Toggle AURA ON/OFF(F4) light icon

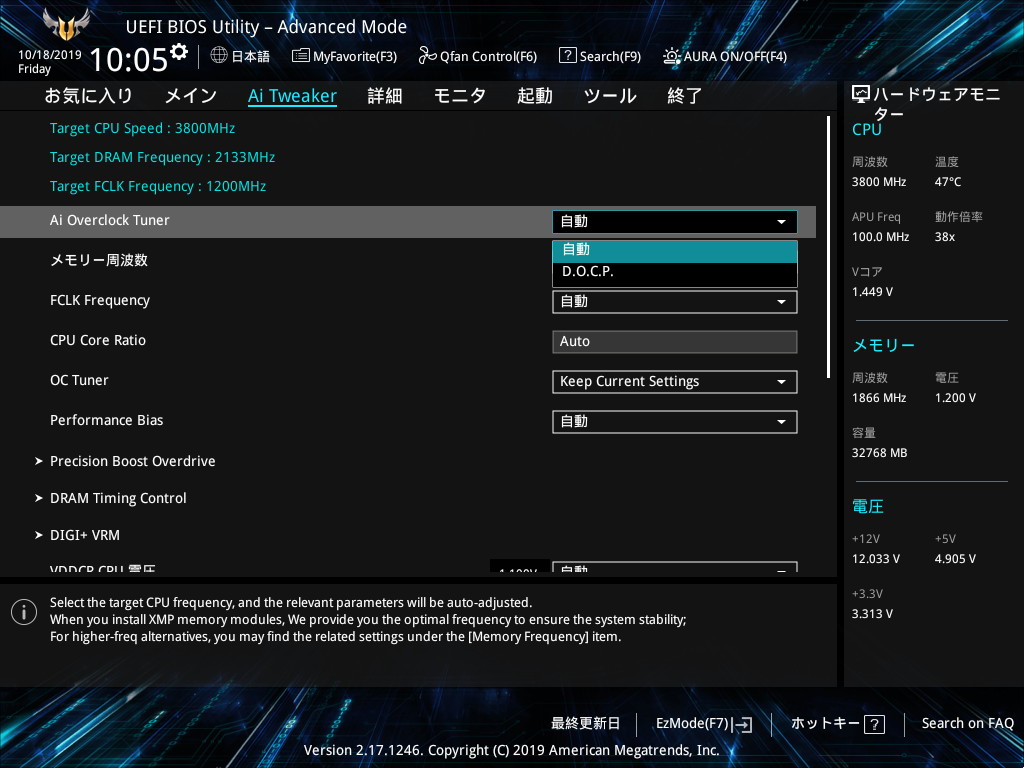point(671,56)
